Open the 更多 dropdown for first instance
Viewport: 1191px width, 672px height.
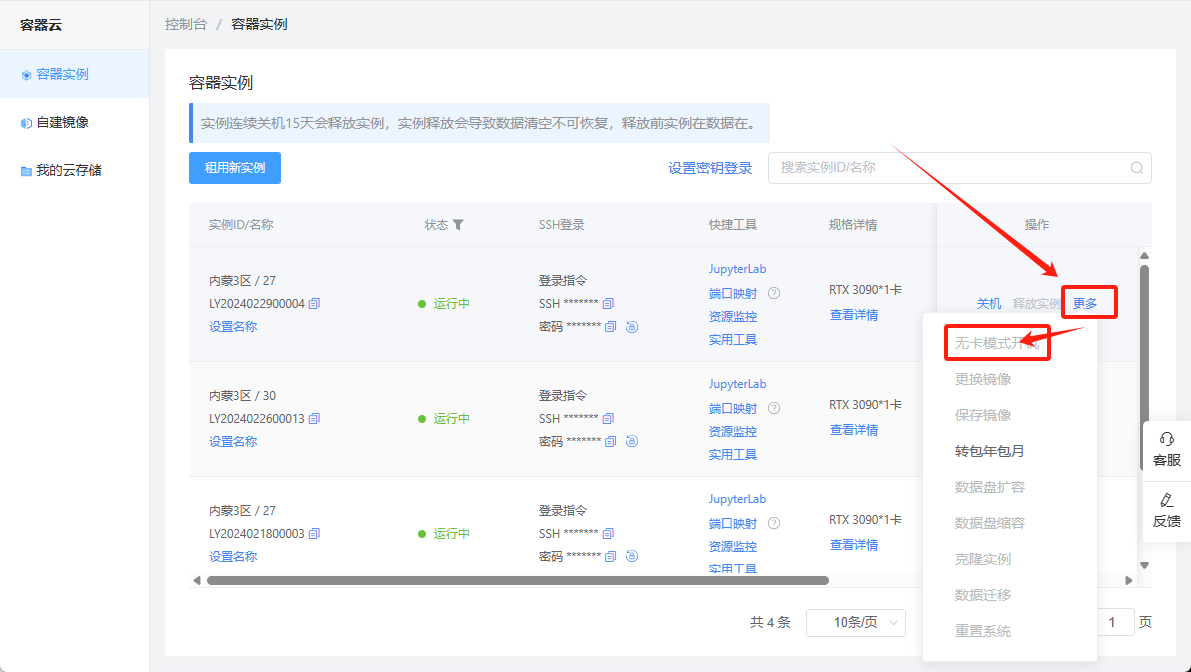coord(1085,304)
